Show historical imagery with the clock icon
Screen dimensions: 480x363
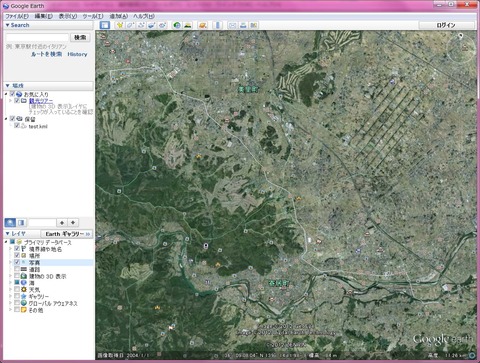point(177,25)
